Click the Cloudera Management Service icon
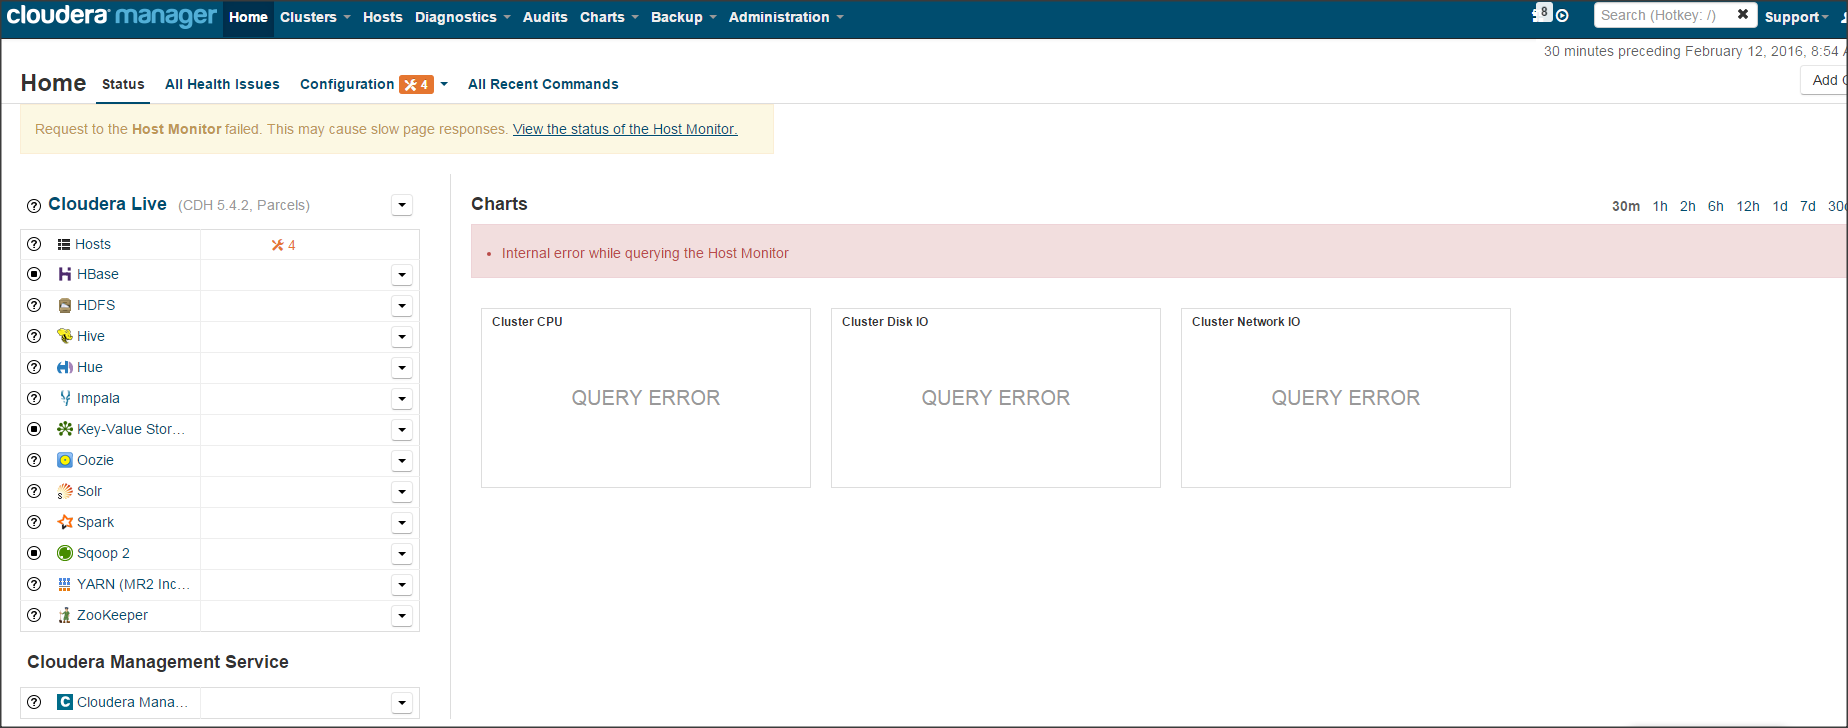Viewport: 1848px width, 728px height. [x=65, y=702]
